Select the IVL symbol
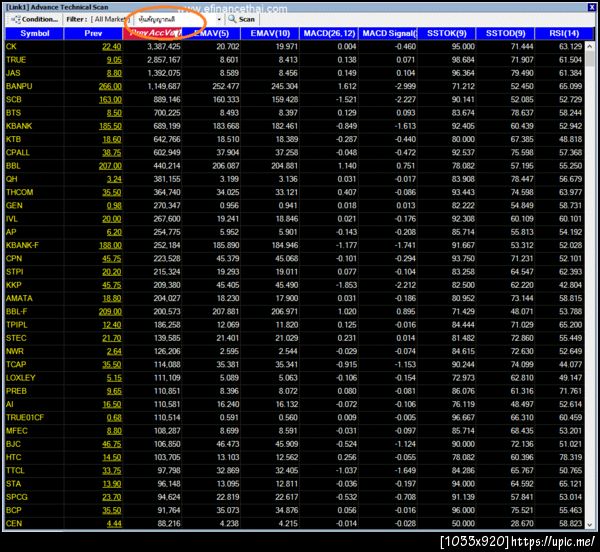 [12, 219]
